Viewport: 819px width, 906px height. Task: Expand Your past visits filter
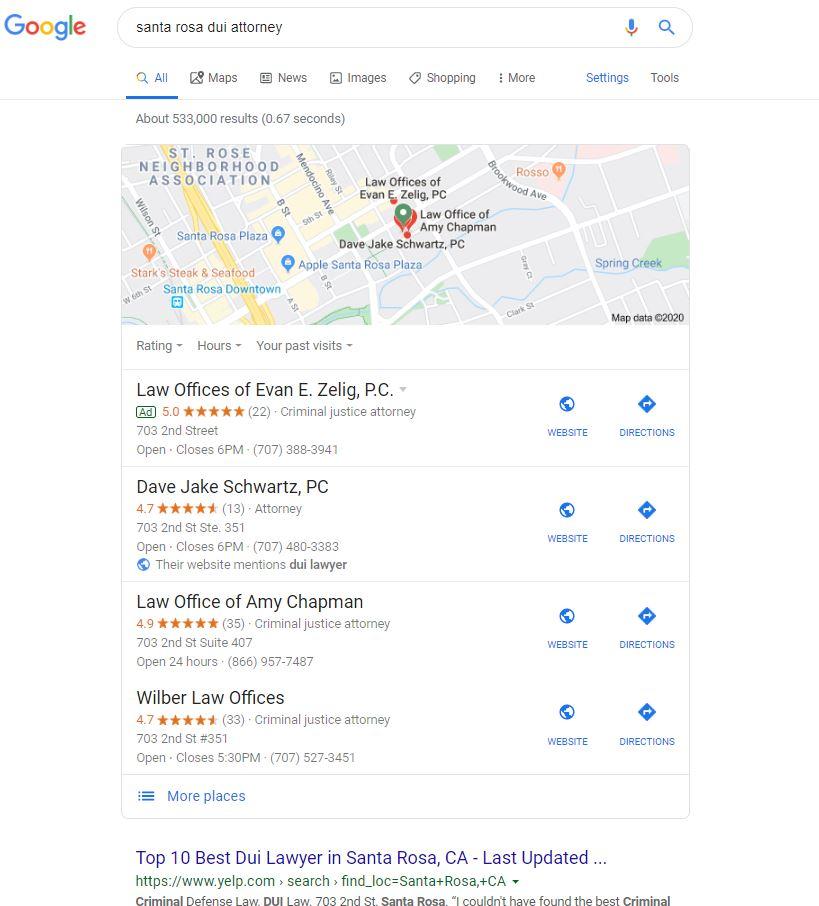[304, 346]
